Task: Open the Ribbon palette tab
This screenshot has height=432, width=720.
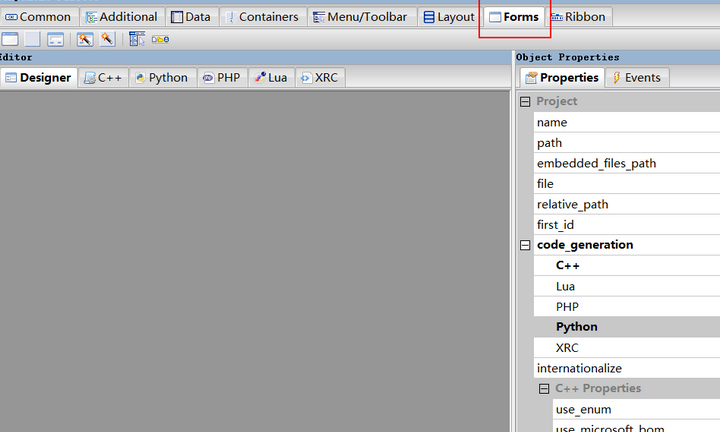Action: [x=579, y=17]
